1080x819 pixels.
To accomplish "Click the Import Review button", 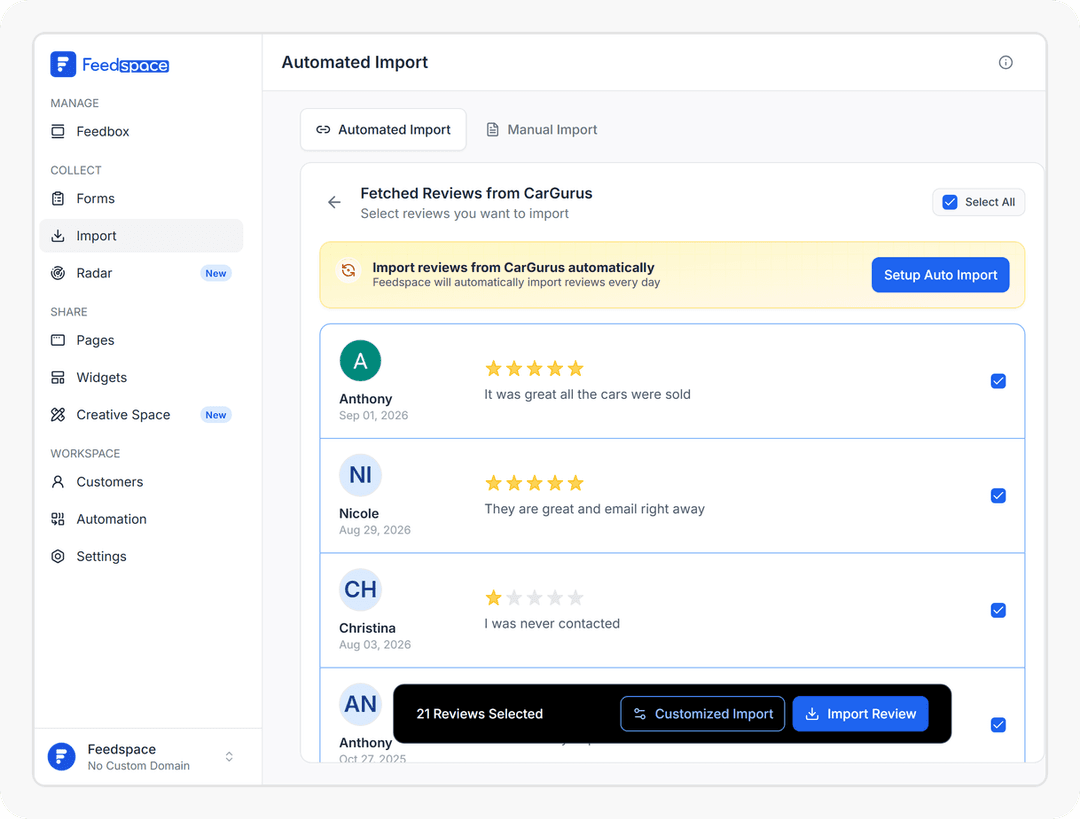I will click(x=860, y=714).
